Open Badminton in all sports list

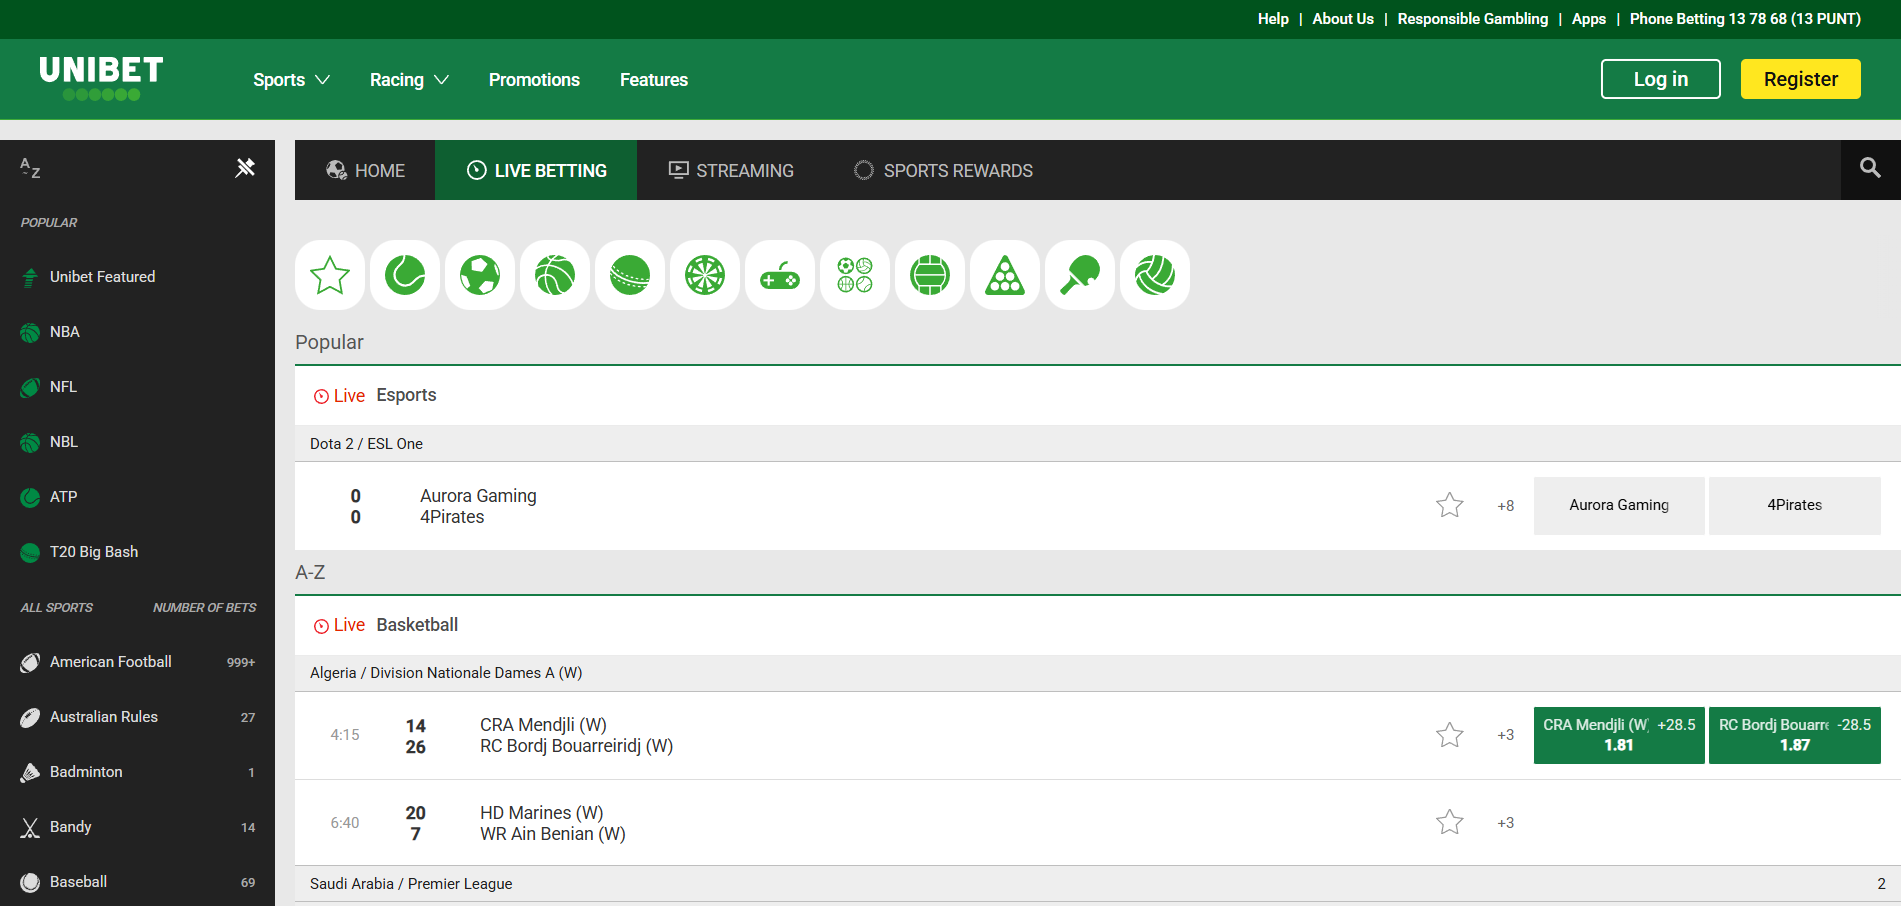click(137, 772)
